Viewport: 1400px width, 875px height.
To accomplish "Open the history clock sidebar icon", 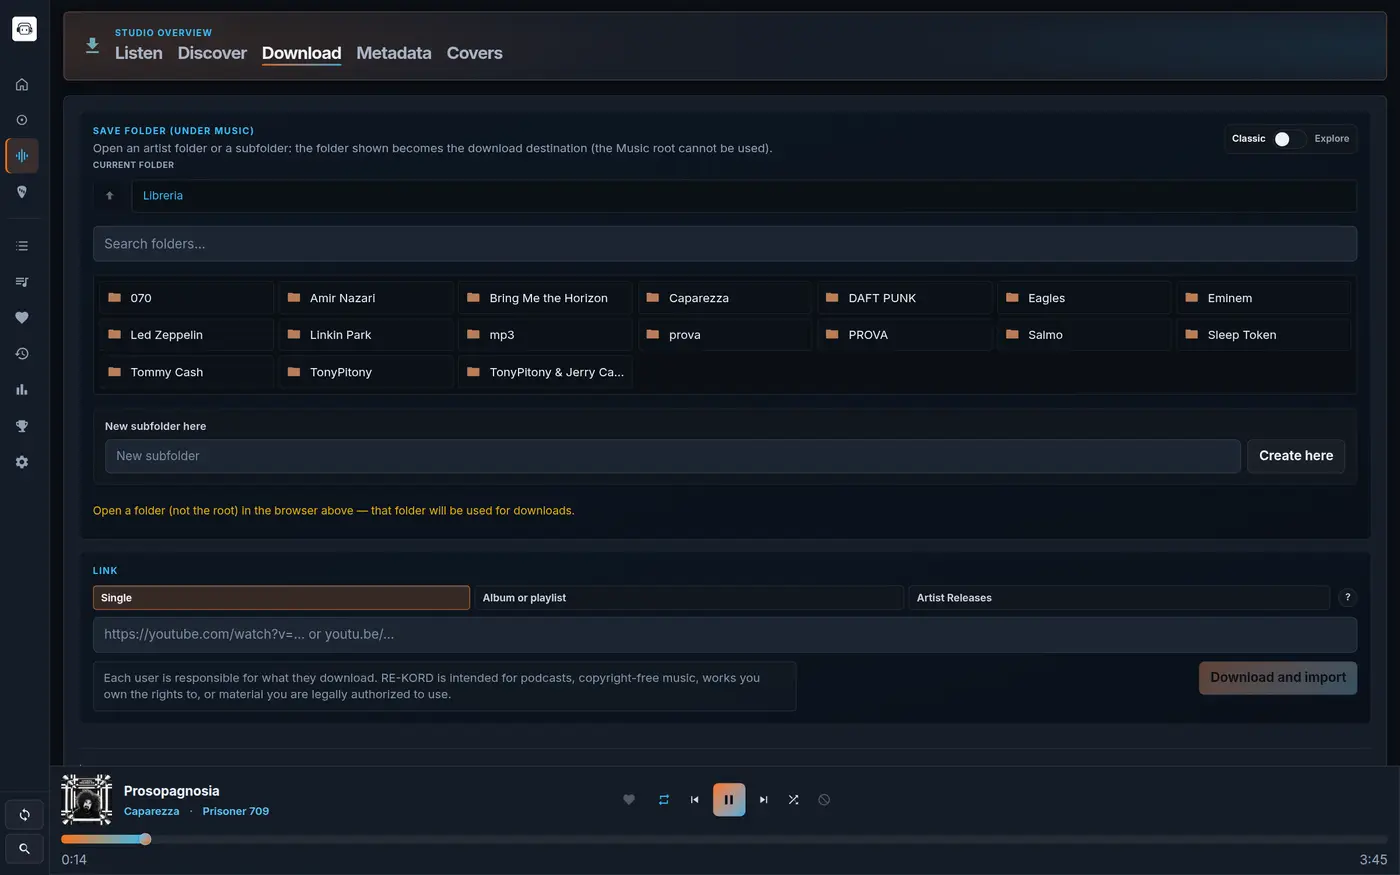I will (22, 354).
